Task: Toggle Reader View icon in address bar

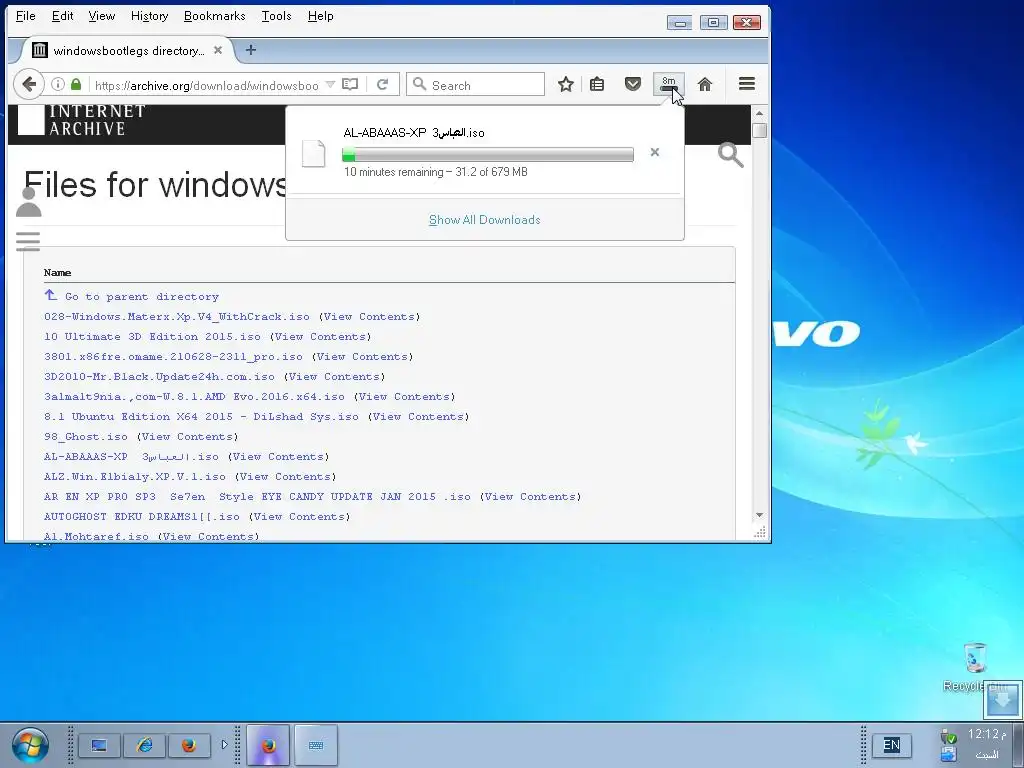Action: 350,85
